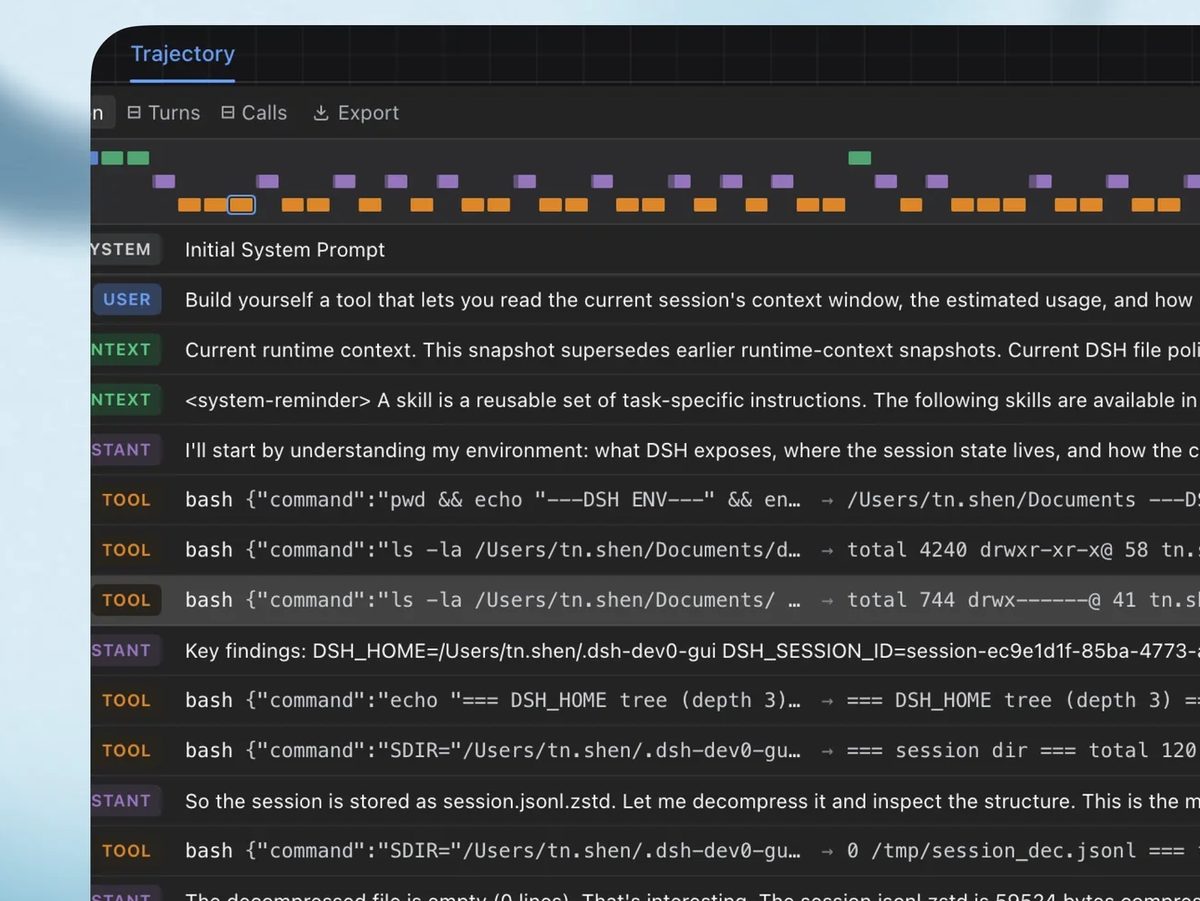Click the USER role badge
Screen dimensions: 1200x901
pyautogui.click(x=127, y=300)
